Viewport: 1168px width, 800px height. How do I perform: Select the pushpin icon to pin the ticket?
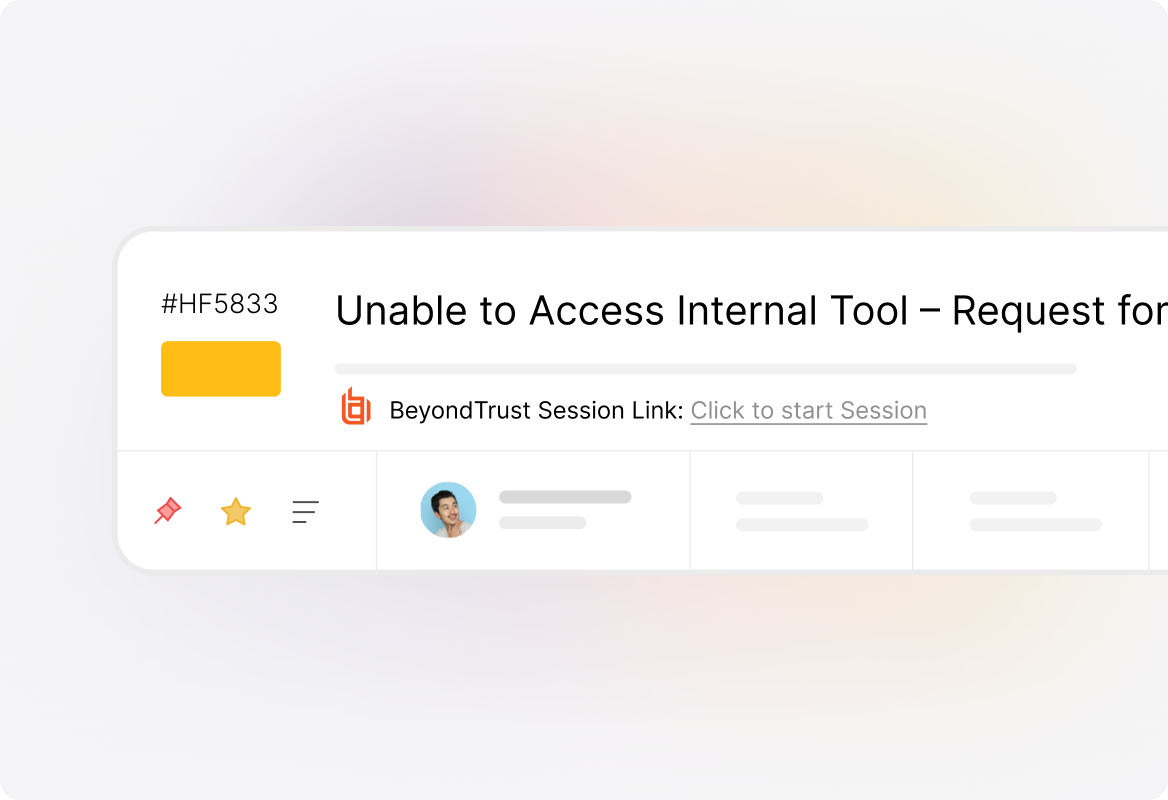tap(167, 511)
